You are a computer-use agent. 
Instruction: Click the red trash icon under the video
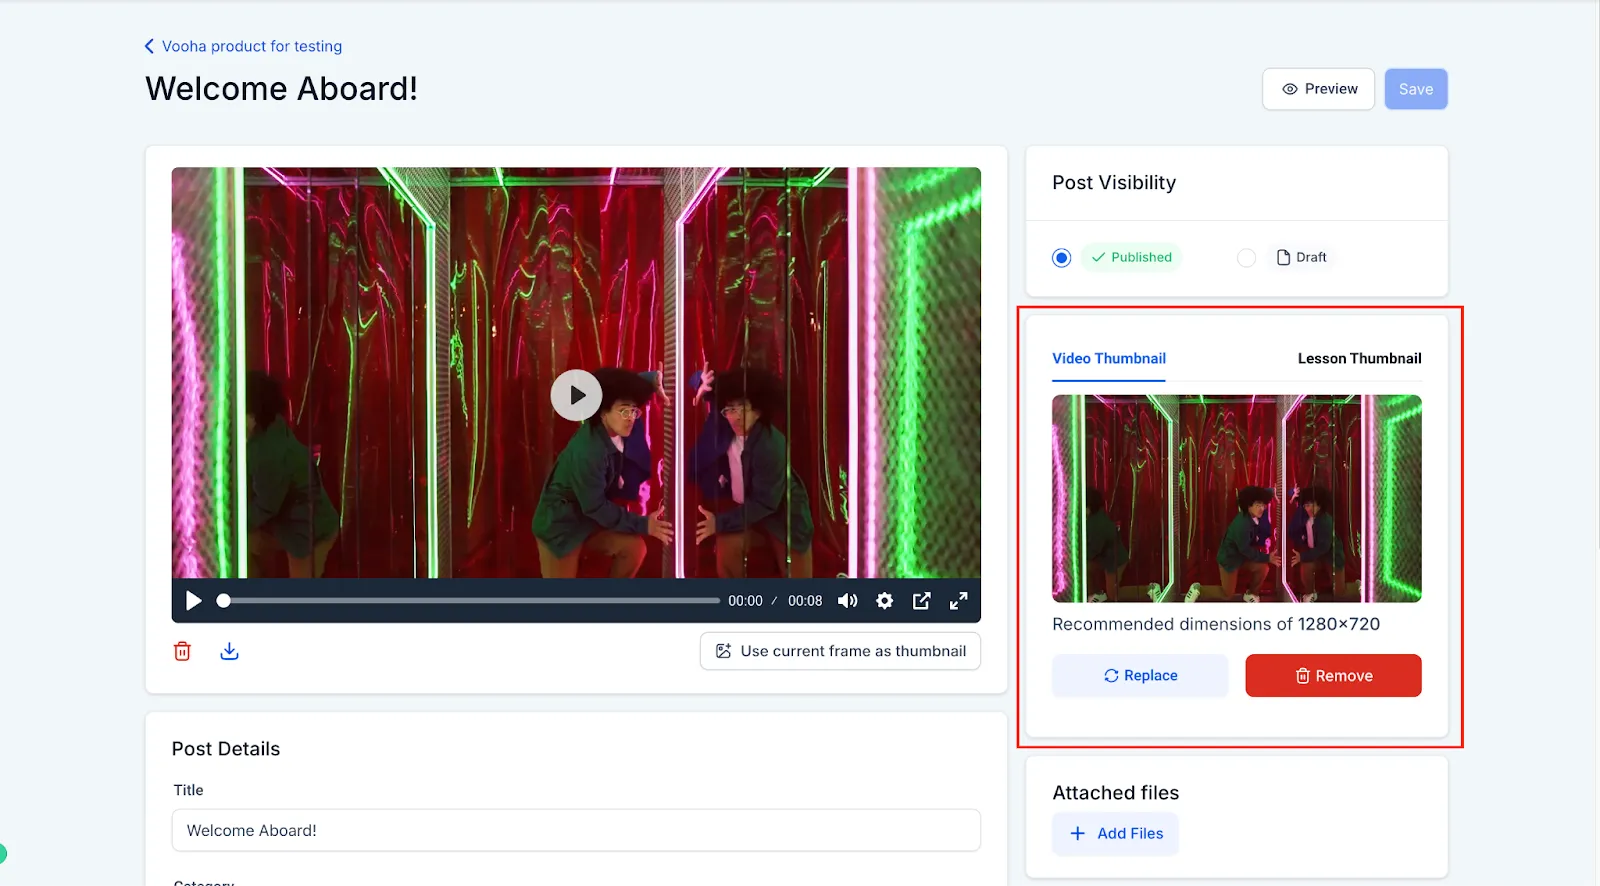tap(182, 651)
